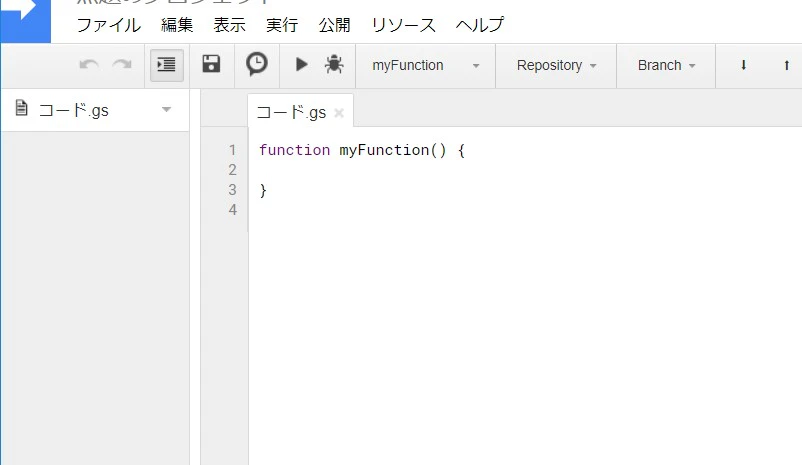802x465 pixels.
Task: Save the script with the floppy disk icon
Action: coord(211,64)
